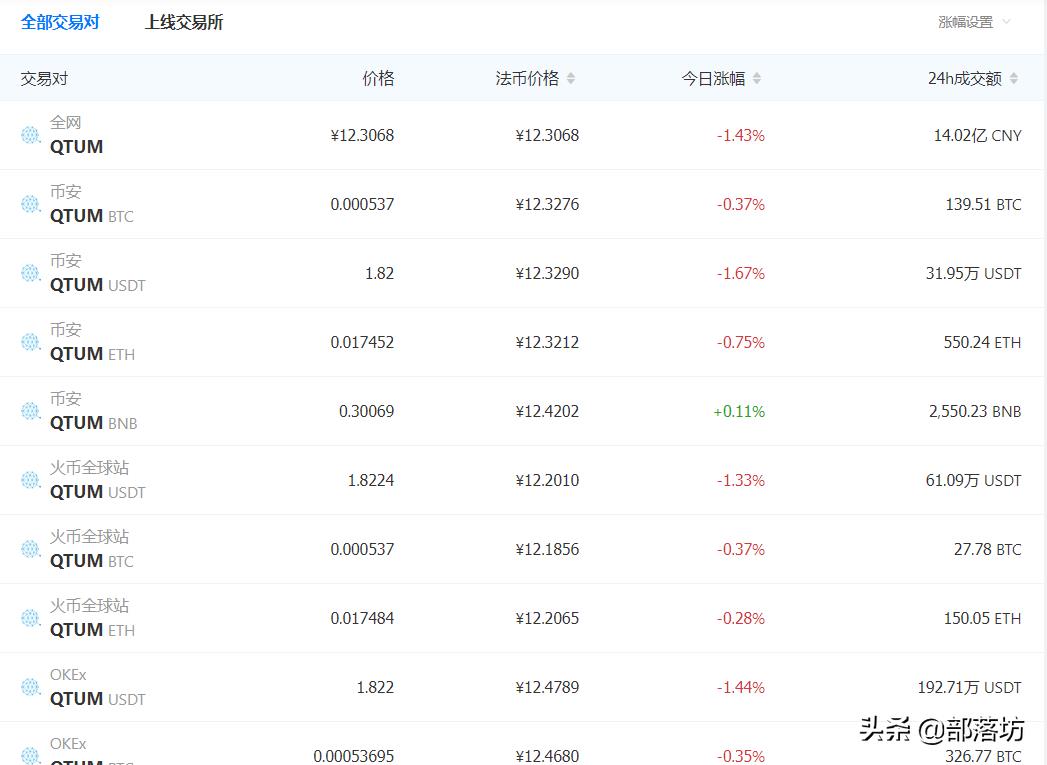The height and width of the screenshot is (765, 1047).
Task: Sort by 今日涨幅 column arrows
Action: coord(757,78)
